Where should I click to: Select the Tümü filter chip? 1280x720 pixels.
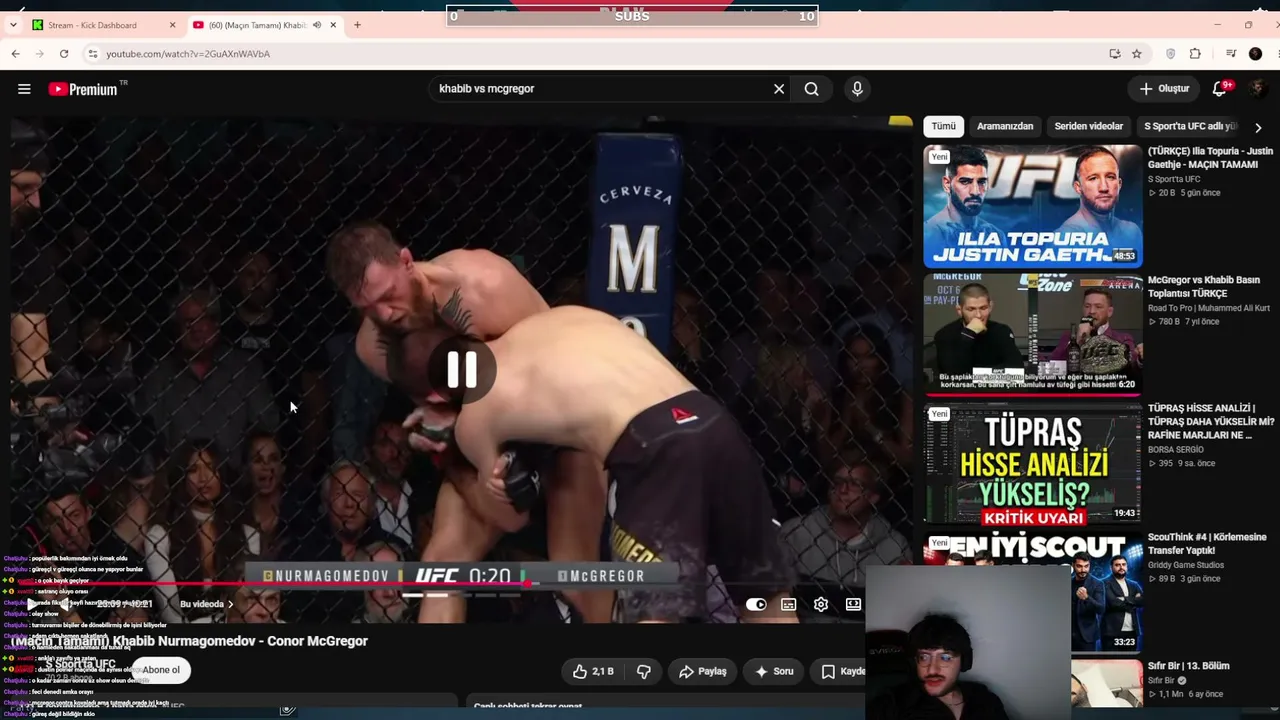944,127
